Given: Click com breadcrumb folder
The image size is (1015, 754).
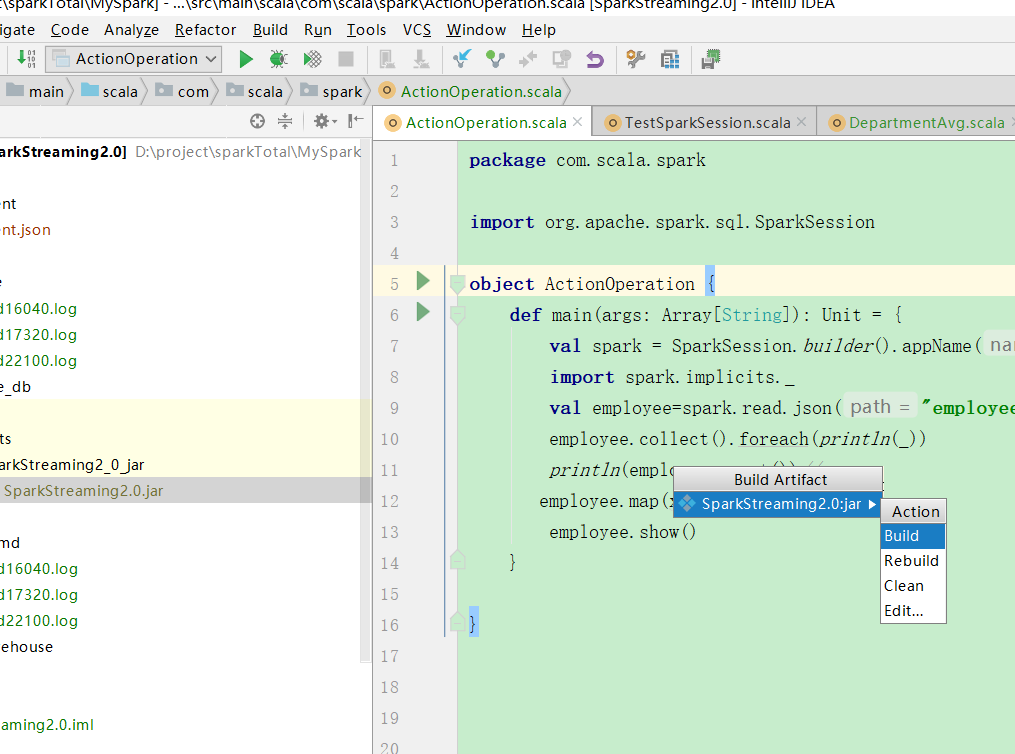Looking at the screenshot, I should pos(183,91).
